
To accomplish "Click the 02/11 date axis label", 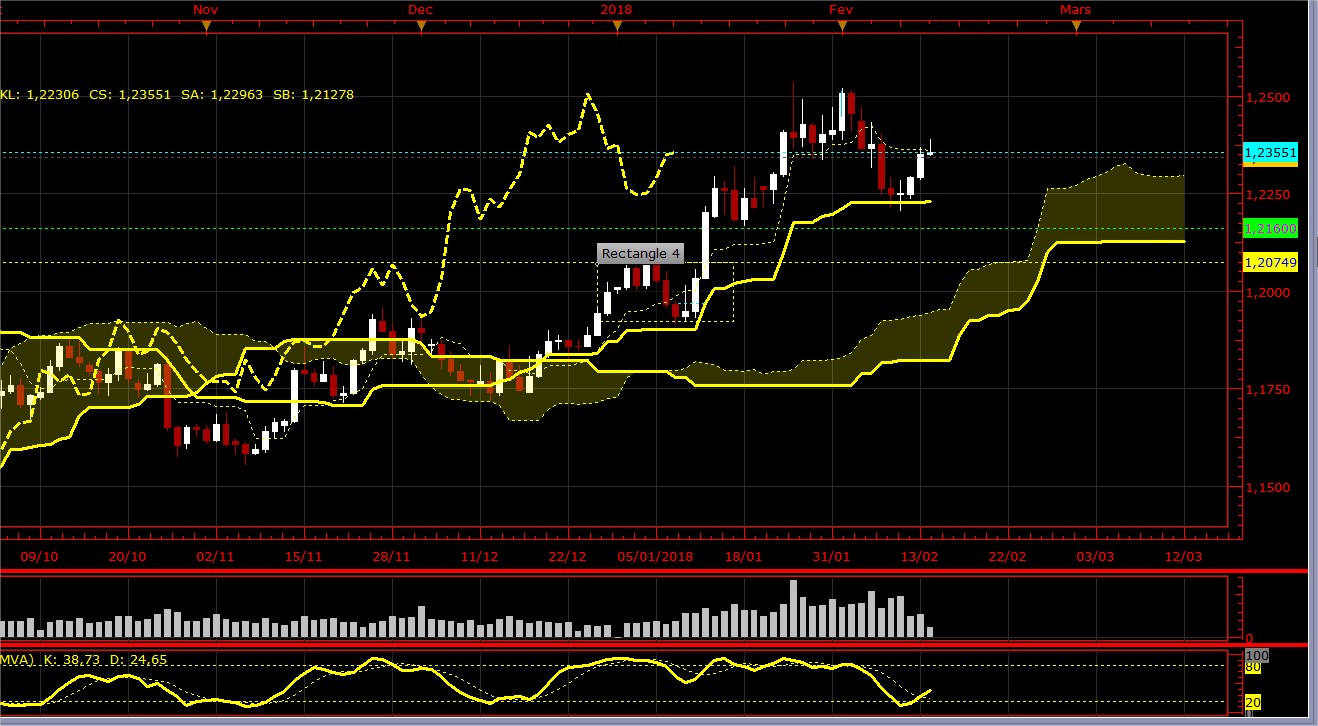I will click(x=215, y=556).
